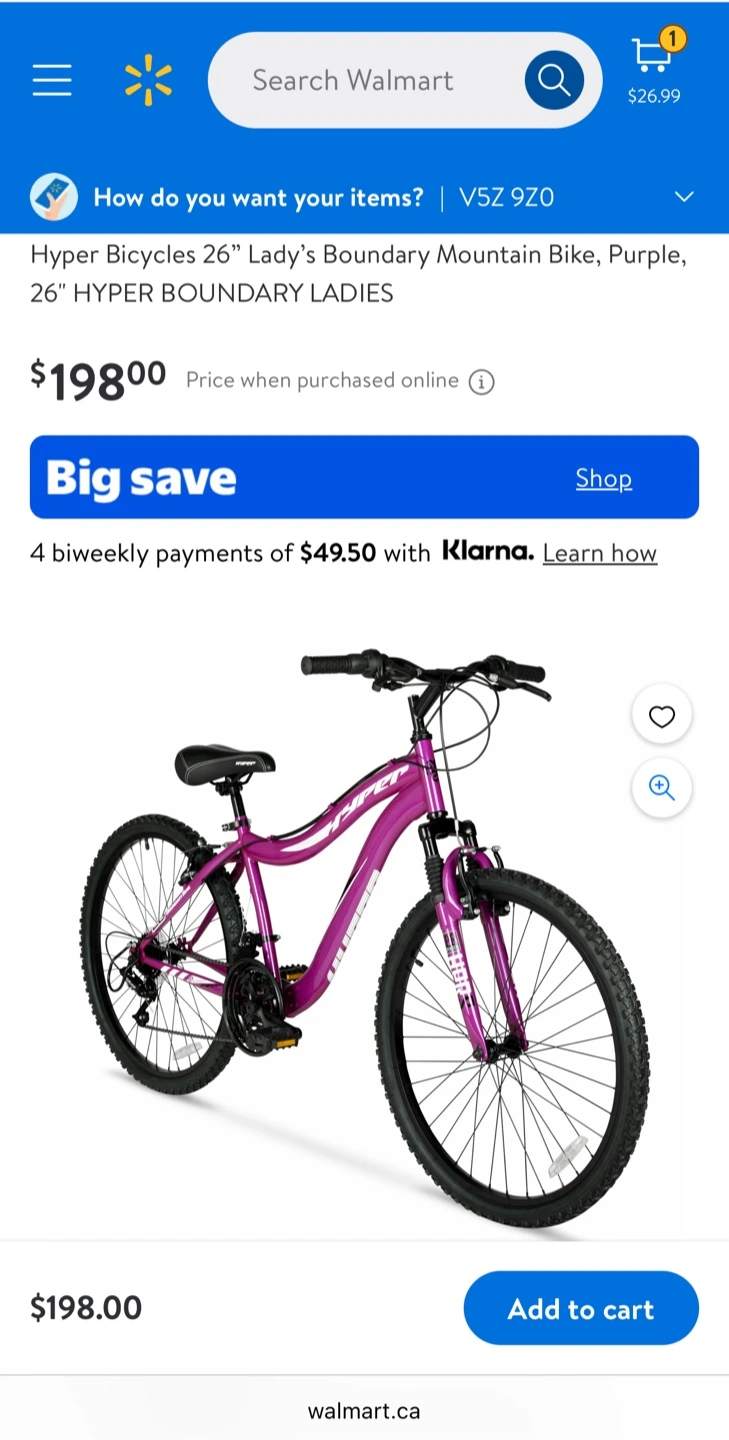The image size is (729, 1440).
Task: Click the magnifying glass search button
Action: click(x=554, y=80)
